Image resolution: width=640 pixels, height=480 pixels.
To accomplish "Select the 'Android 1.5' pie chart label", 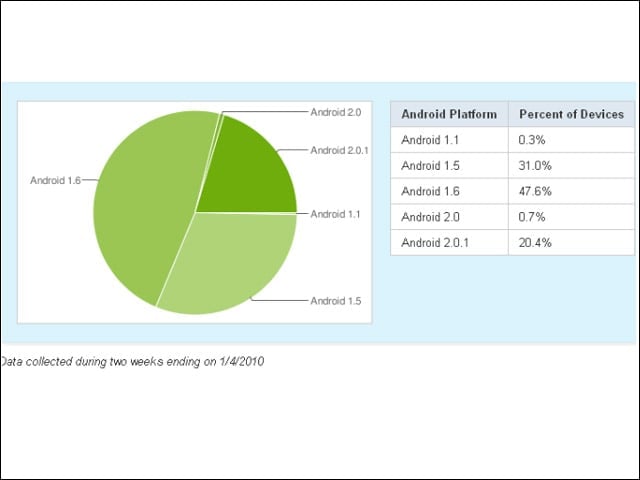I will tap(336, 301).
